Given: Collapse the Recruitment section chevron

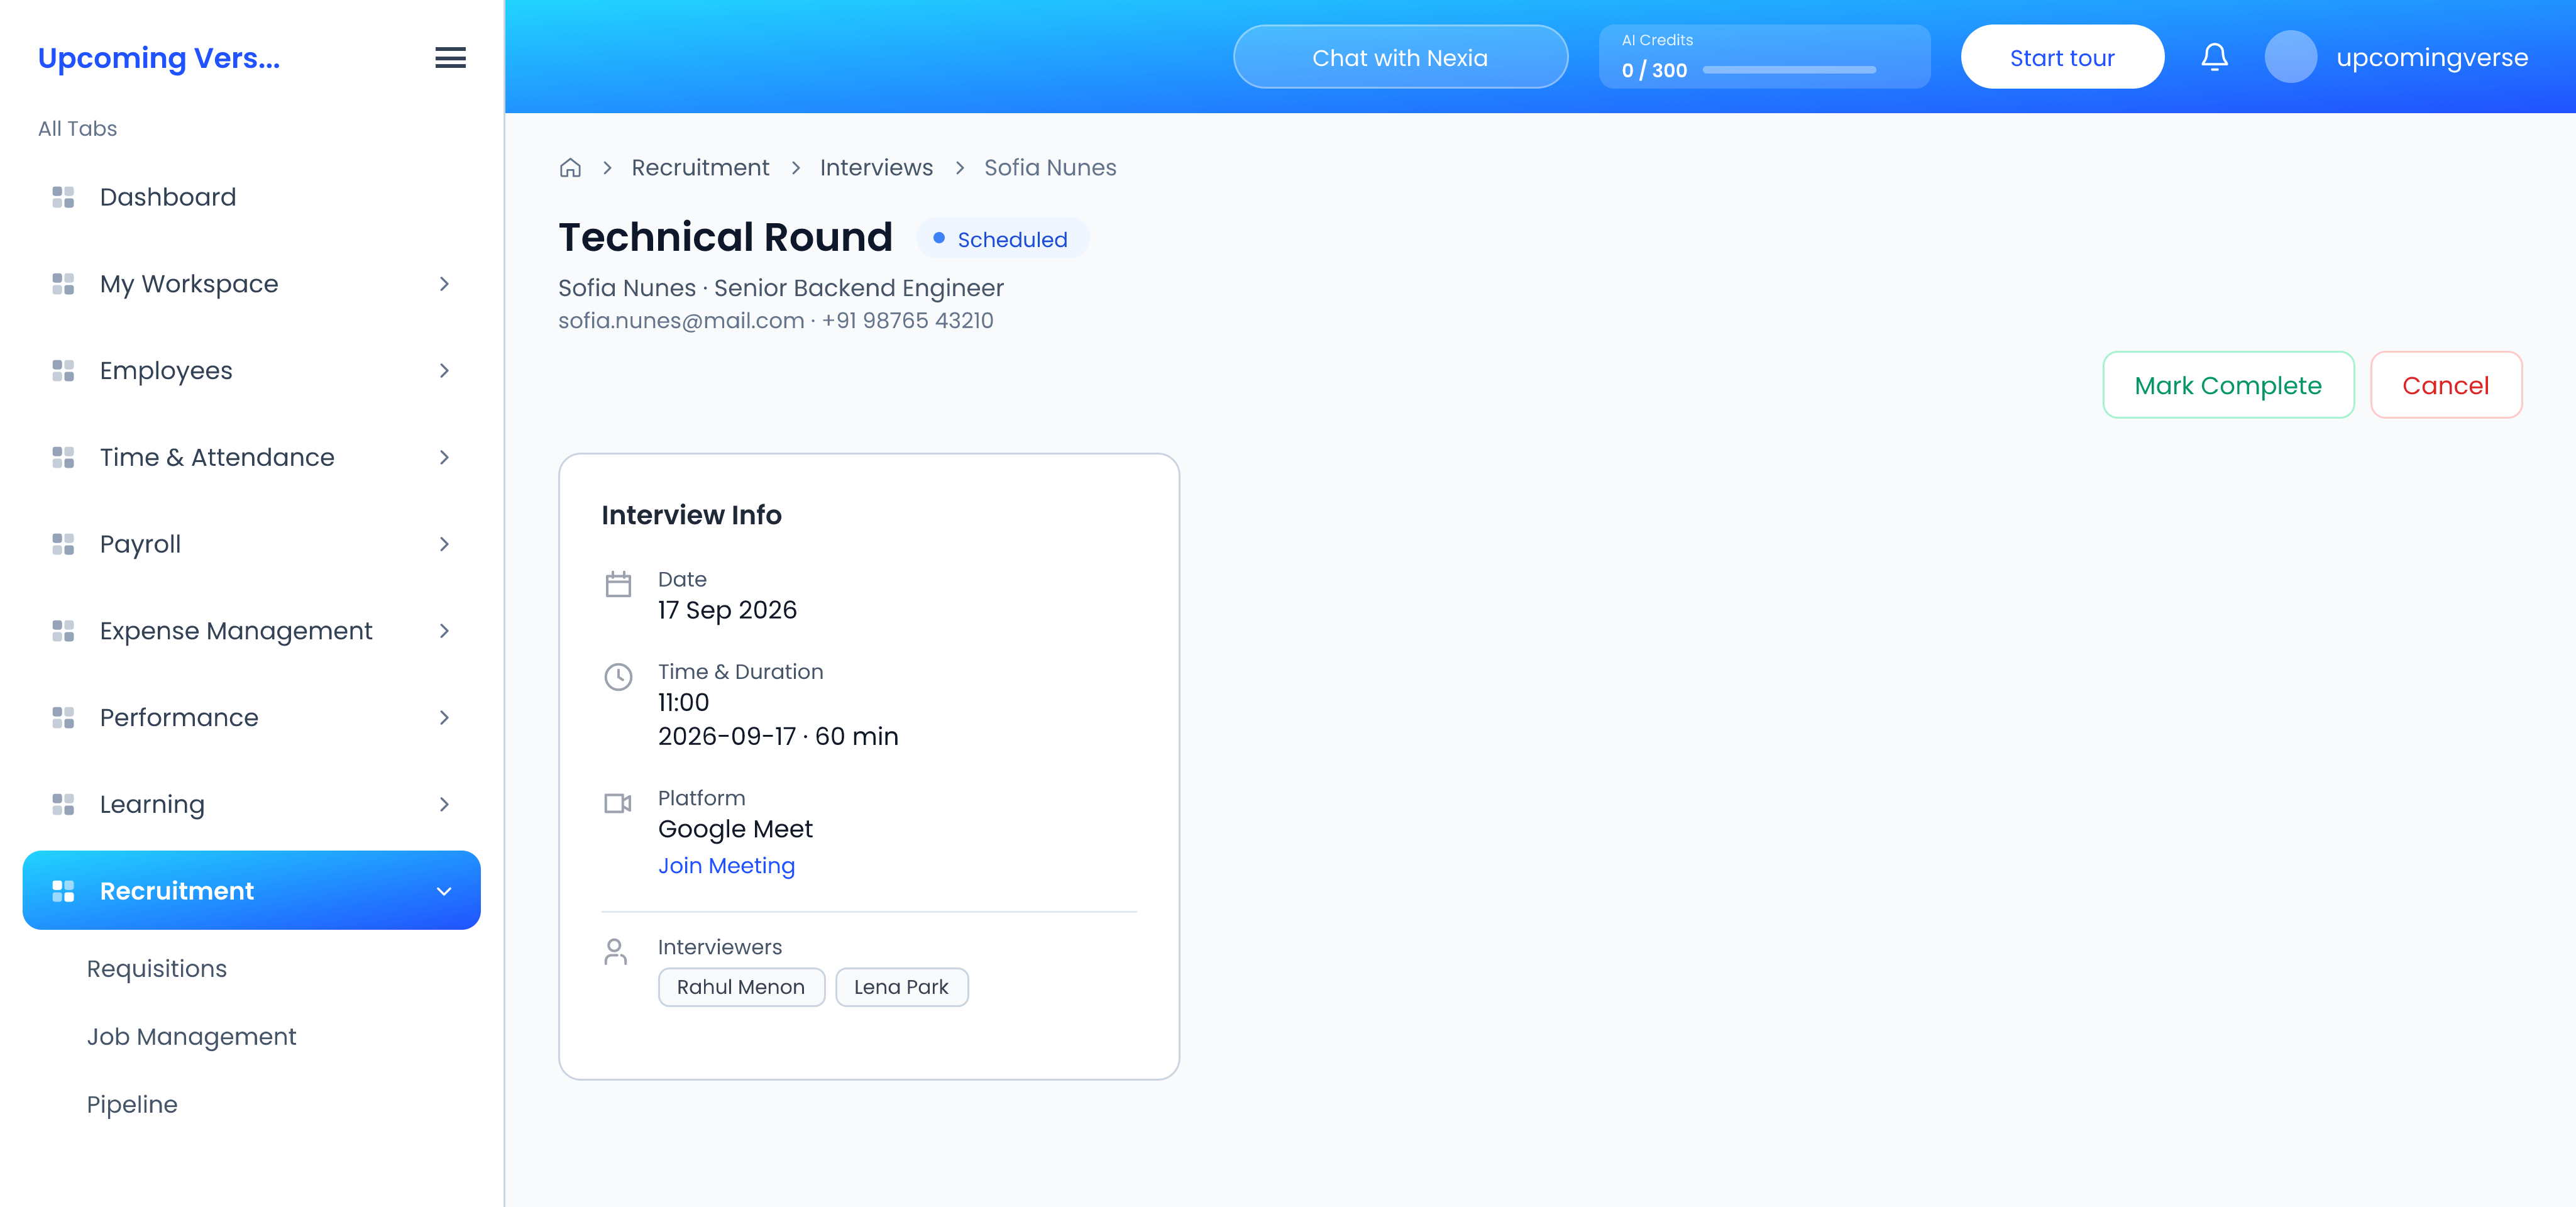Looking at the screenshot, I should tap(444, 891).
